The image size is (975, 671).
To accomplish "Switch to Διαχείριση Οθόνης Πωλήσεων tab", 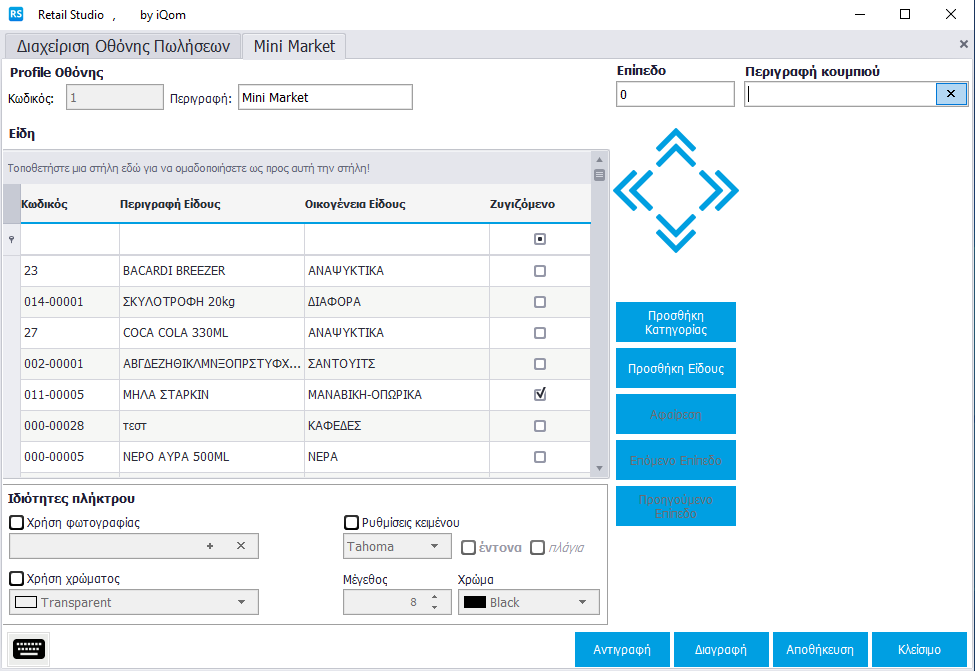I will [x=124, y=46].
